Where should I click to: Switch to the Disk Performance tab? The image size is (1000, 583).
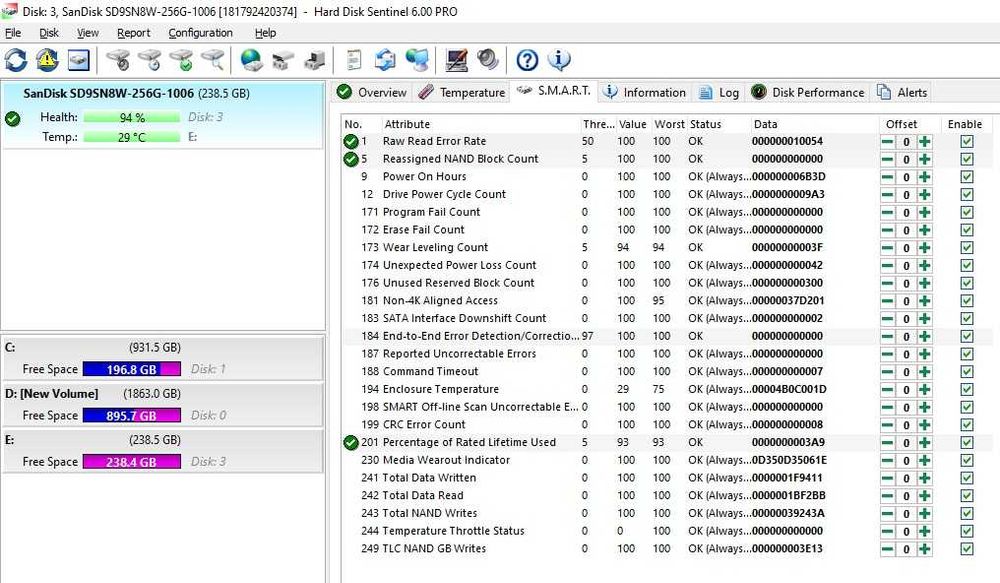(807, 92)
